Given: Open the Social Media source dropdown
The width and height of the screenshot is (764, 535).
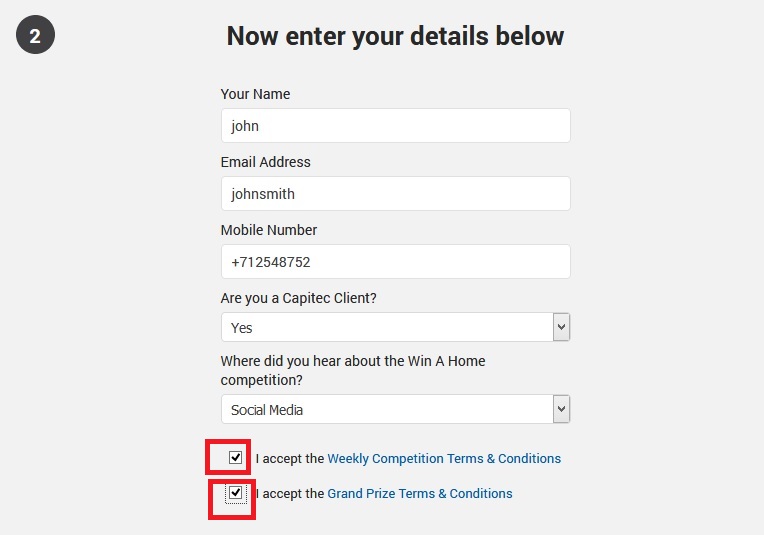Looking at the screenshot, I should 386,409.
